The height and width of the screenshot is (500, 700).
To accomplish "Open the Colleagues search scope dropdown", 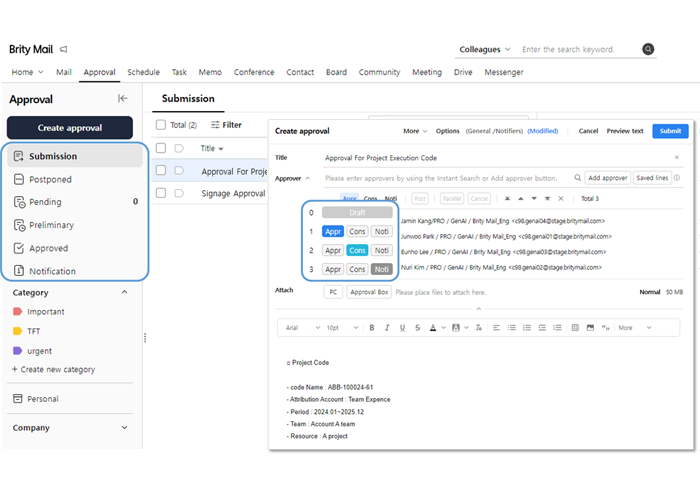I will point(485,49).
